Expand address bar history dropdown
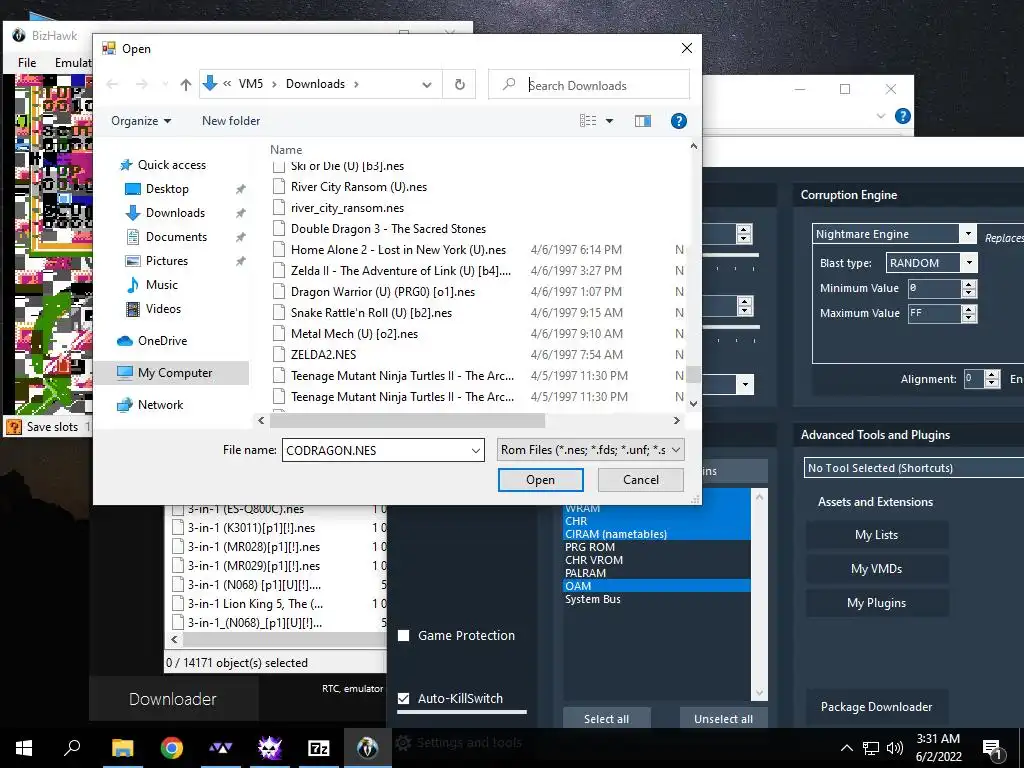This screenshot has height=768, width=1024. pos(426,84)
